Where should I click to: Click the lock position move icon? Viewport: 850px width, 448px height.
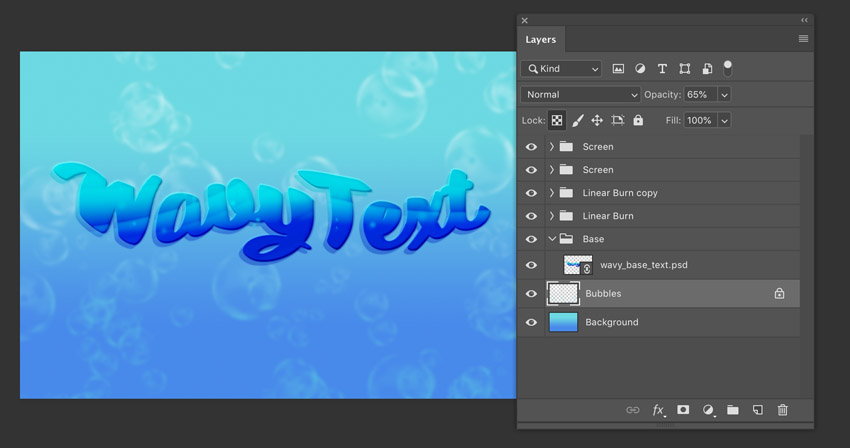coord(597,120)
